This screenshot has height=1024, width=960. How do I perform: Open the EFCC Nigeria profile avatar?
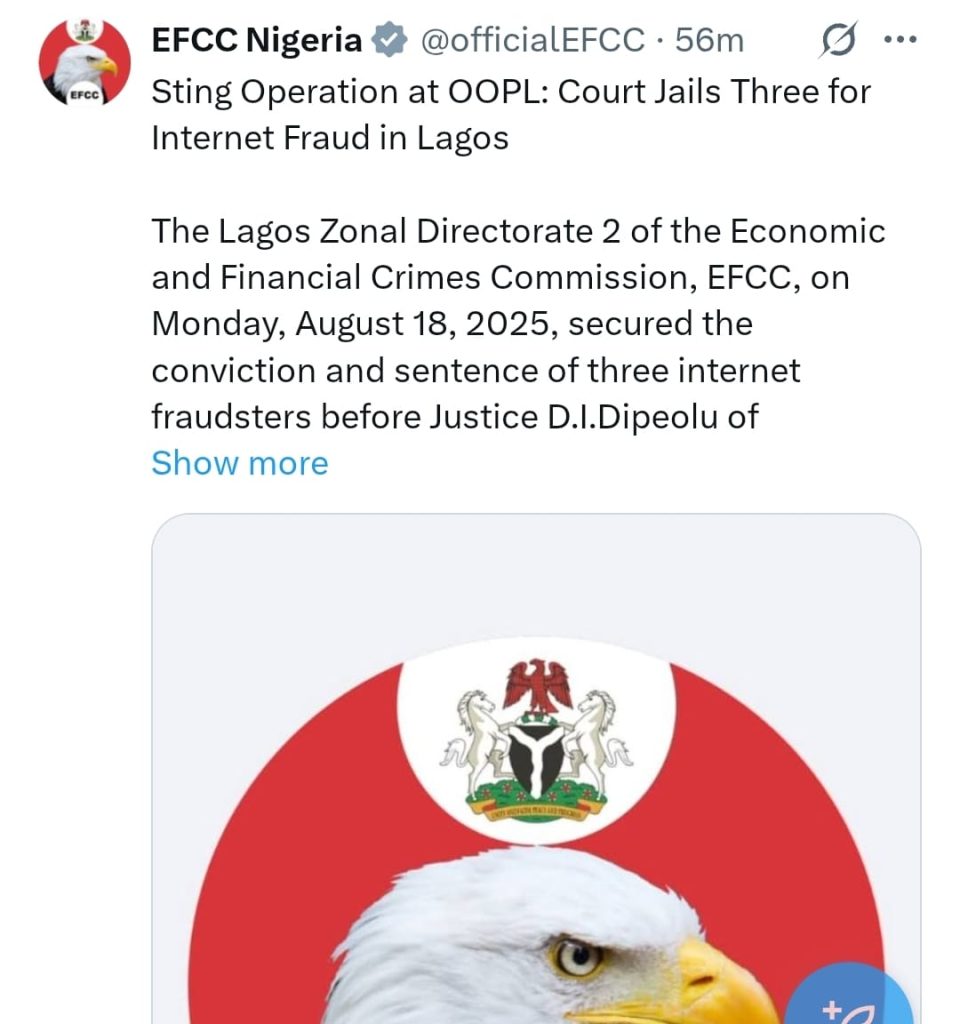(84, 62)
